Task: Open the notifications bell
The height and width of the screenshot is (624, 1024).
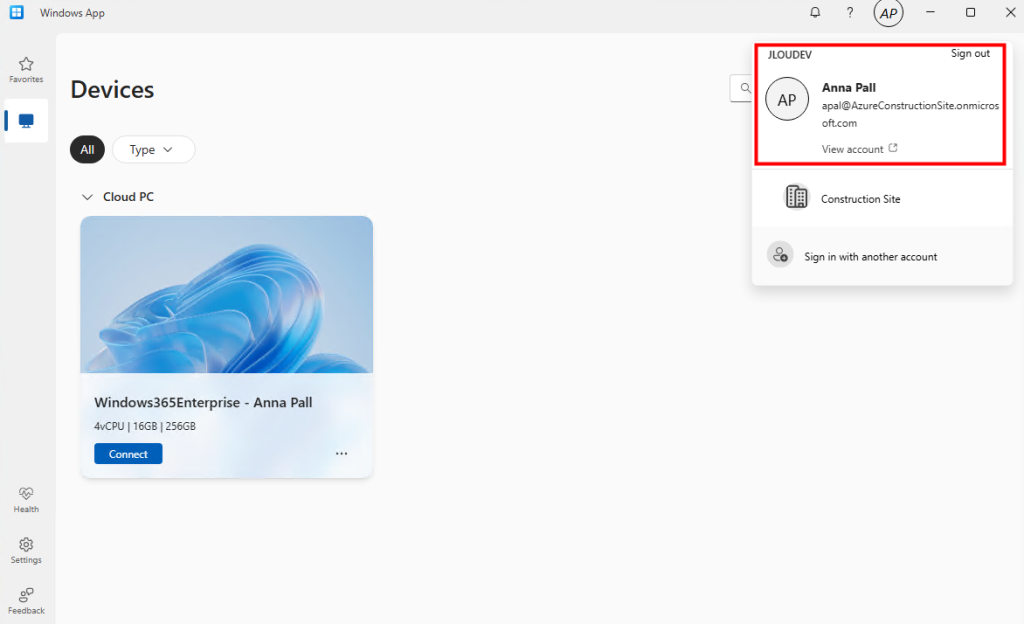Action: coord(815,13)
